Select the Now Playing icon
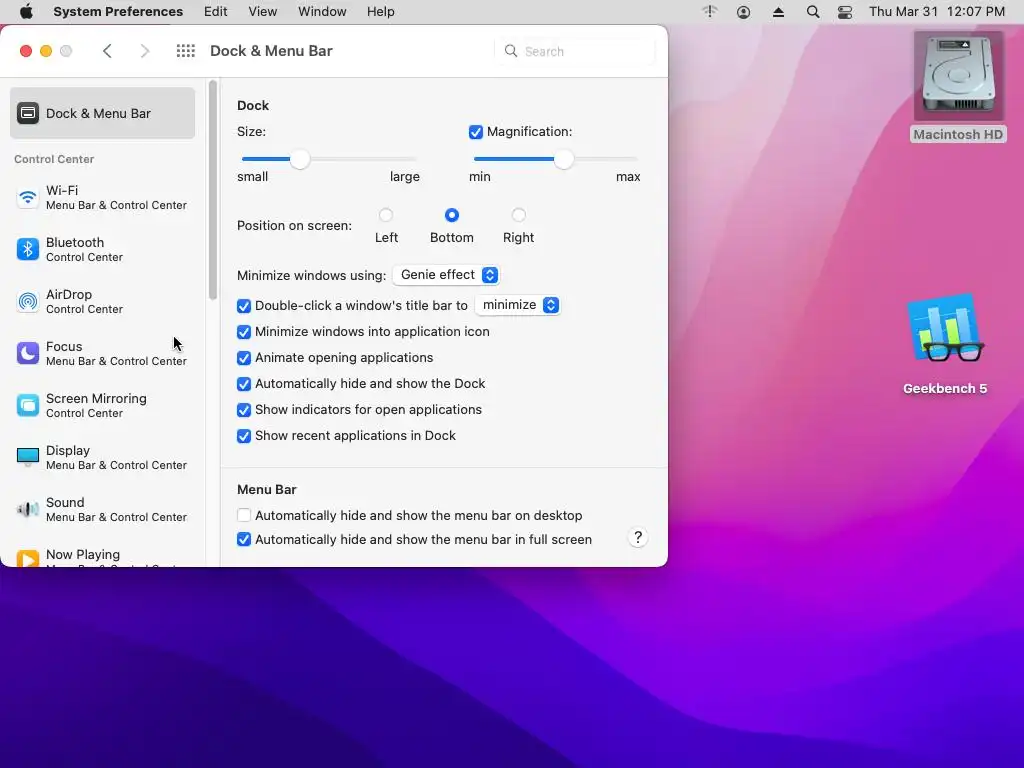This screenshot has width=1024, height=768. pos(27,558)
